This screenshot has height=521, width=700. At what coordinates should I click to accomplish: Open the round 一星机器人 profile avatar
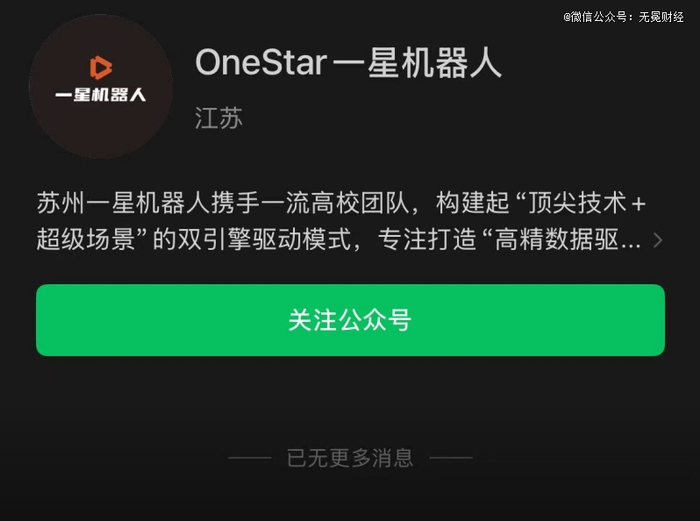coord(101,87)
